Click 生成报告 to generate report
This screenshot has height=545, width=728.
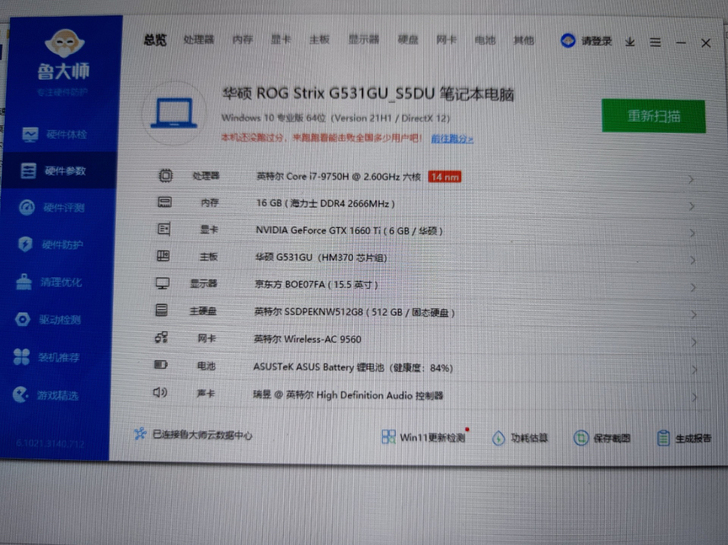click(684, 438)
